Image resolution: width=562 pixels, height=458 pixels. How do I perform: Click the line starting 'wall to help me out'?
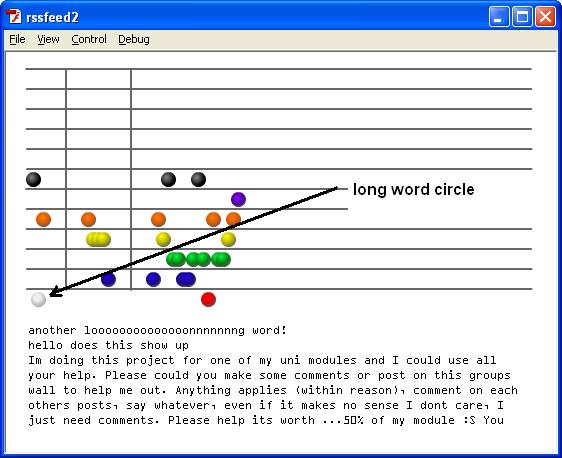tap(273, 390)
